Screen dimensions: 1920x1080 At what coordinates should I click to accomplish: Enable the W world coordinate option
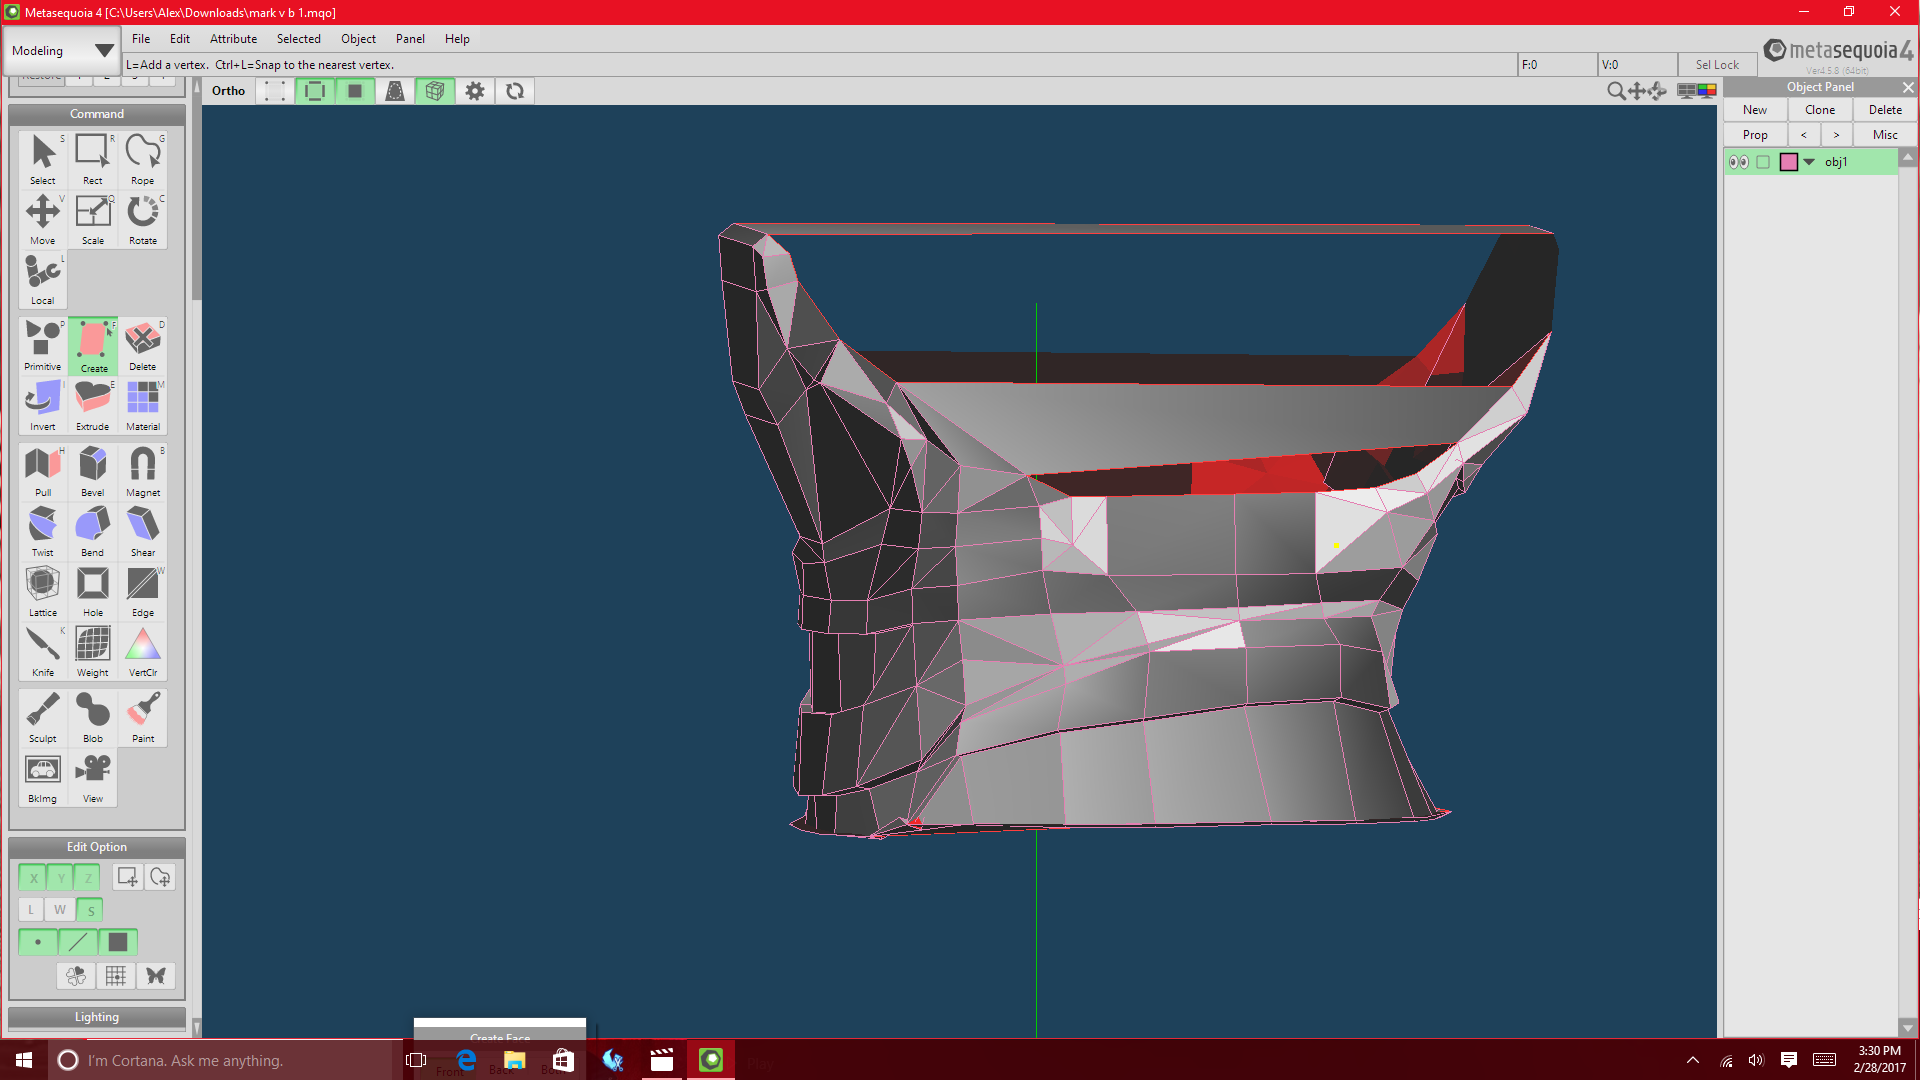[60, 910]
